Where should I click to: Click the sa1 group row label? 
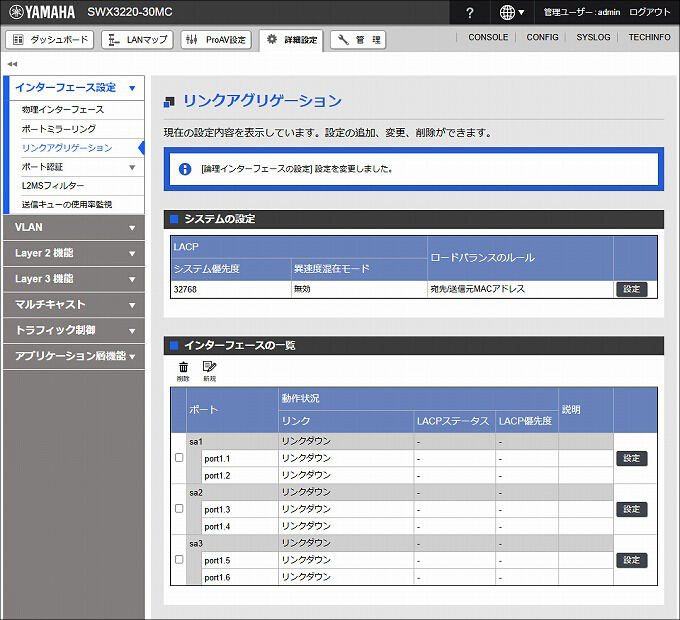[196, 442]
